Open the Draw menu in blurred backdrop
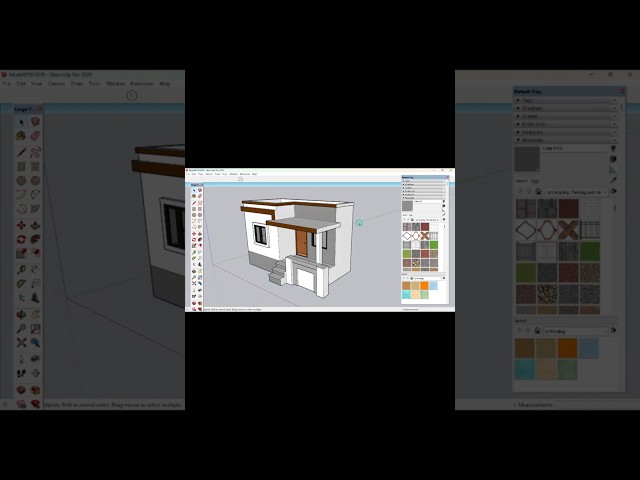 [77, 84]
